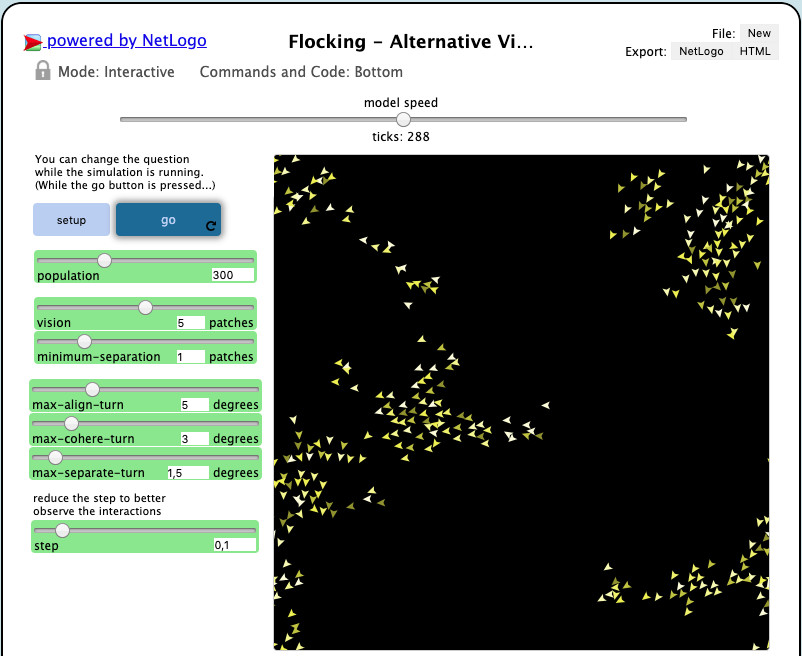Image resolution: width=802 pixels, height=656 pixels.
Task: Export model as NetLogo file
Action: pos(699,52)
